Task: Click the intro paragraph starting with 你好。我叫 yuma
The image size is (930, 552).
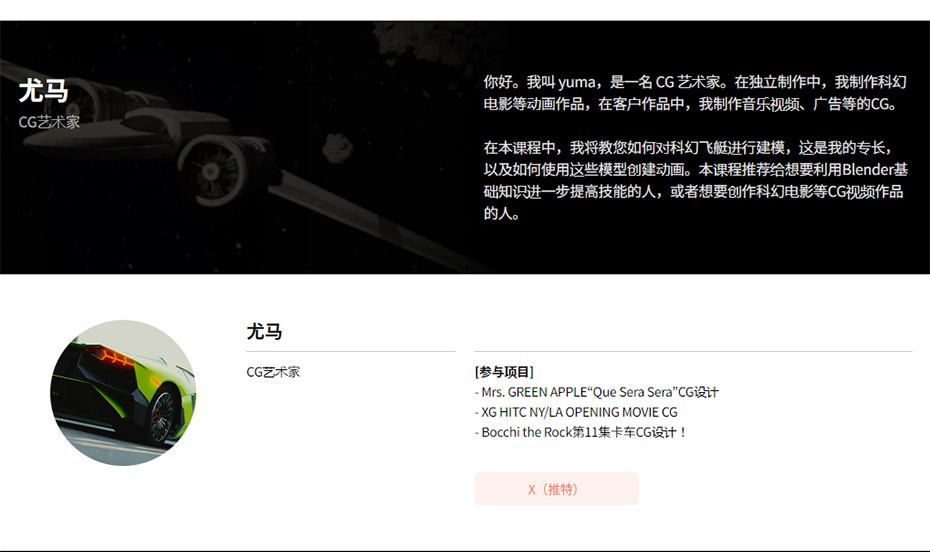Action: click(695, 93)
